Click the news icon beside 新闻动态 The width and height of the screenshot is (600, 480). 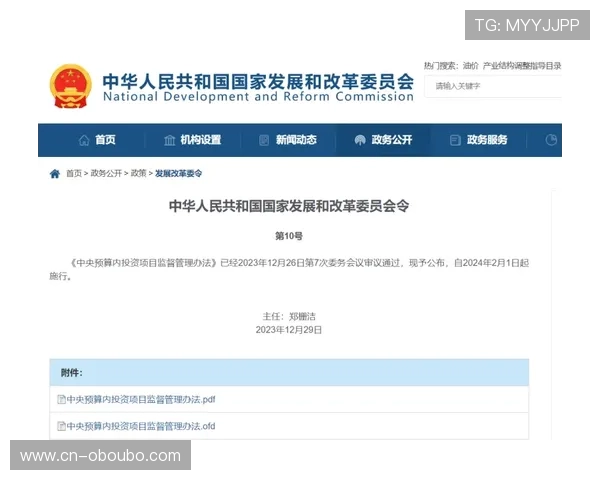click(264, 140)
